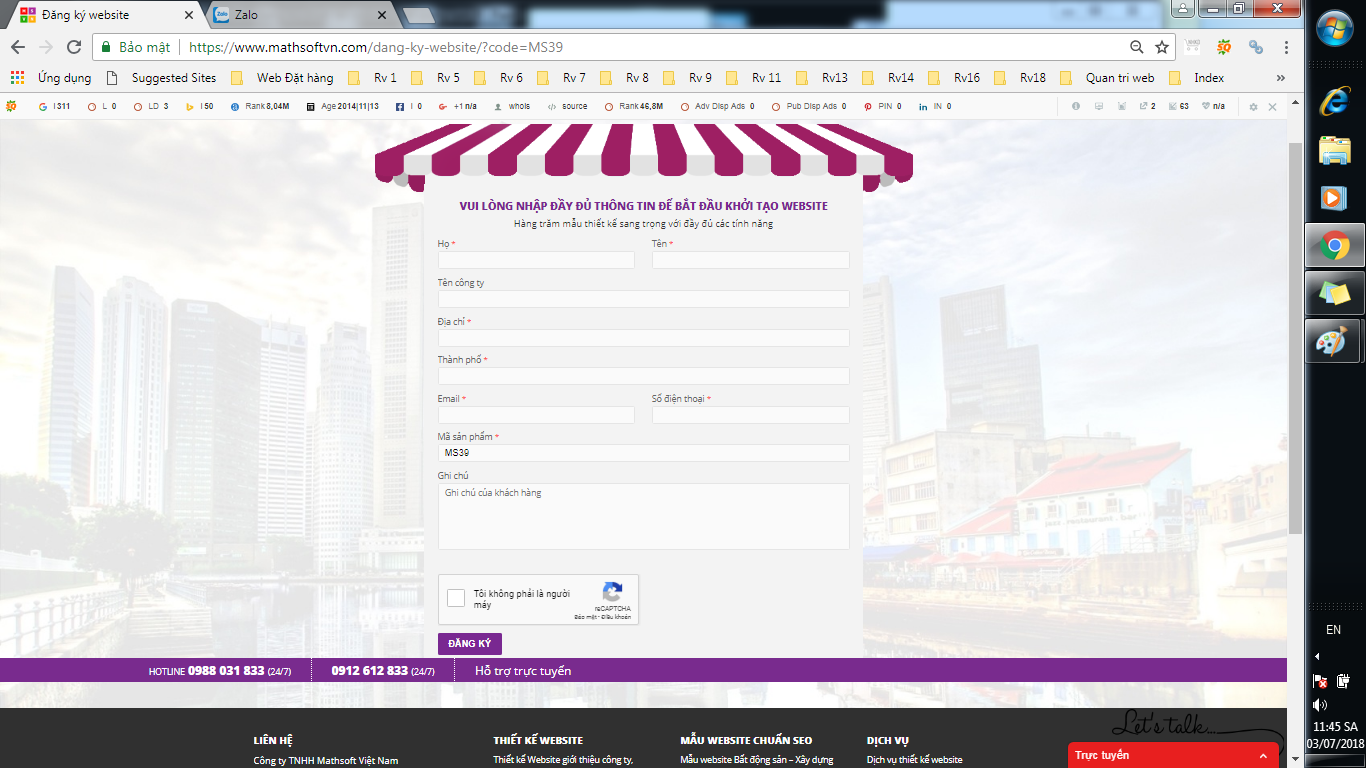Screen dimensions: 1366x768
Task: Reload the page with the refresh icon
Action: [74, 47]
